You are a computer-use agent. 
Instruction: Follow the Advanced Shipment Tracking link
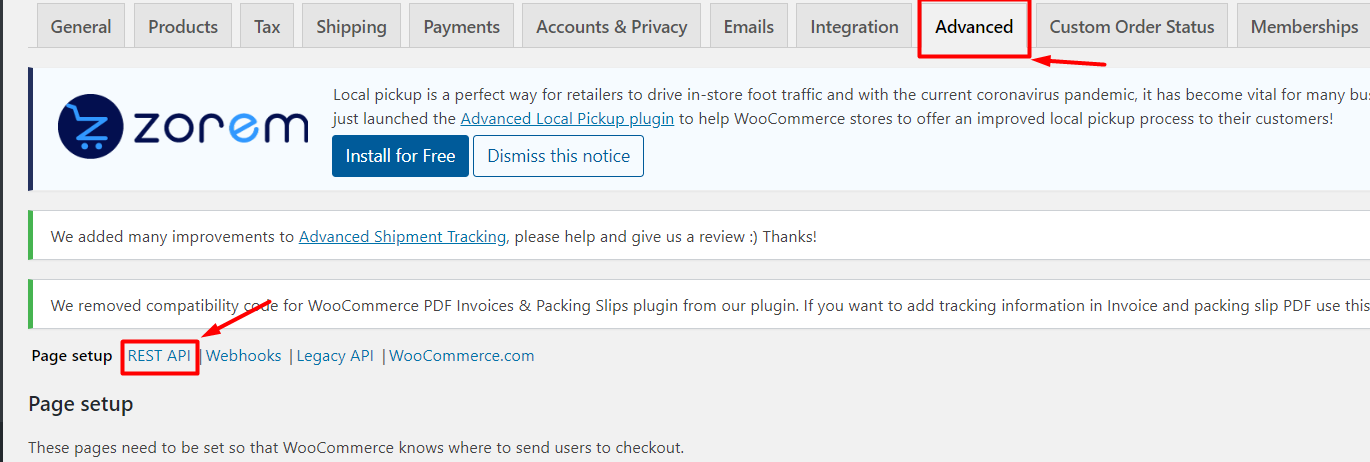point(402,237)
